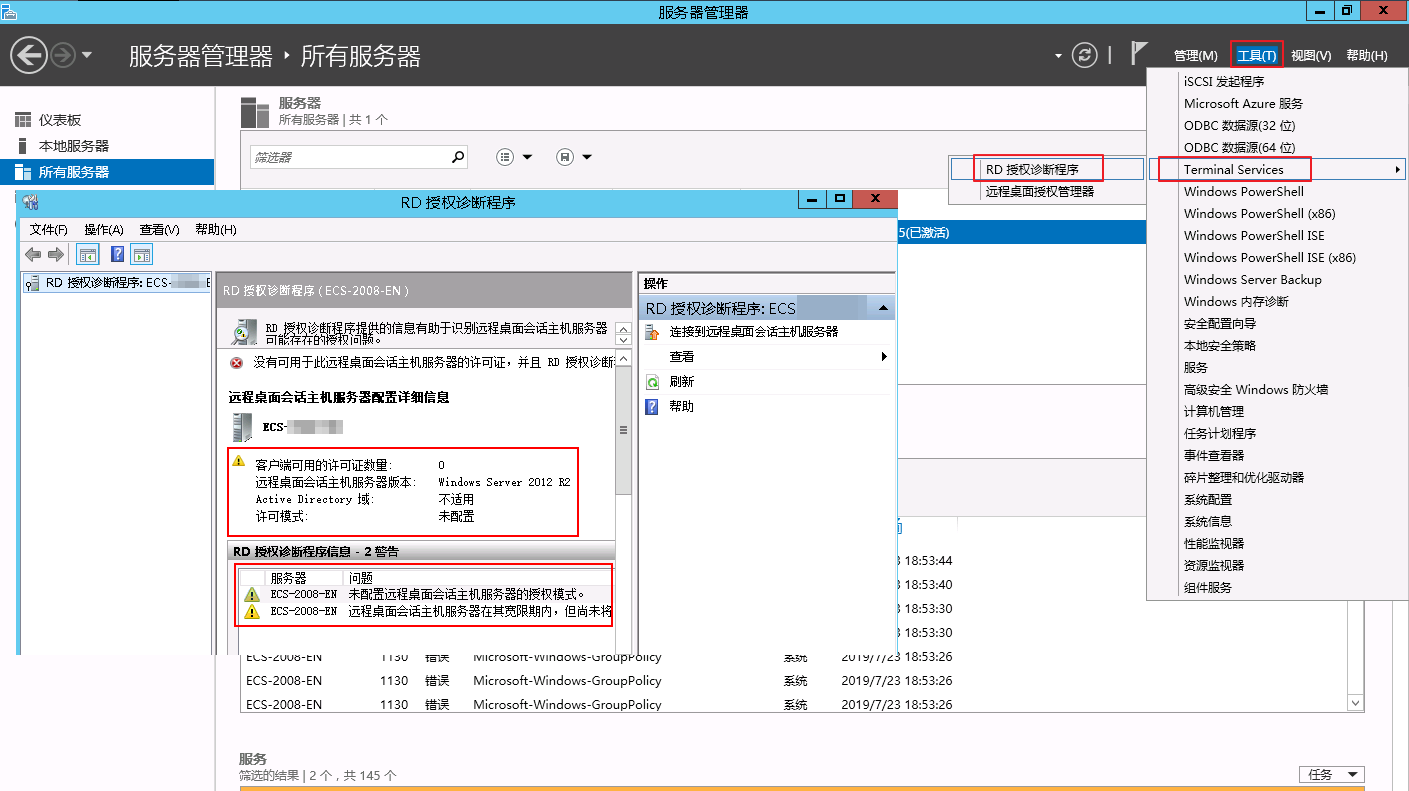Open the notifications flag in Server Manager
Image resolution: width=1409 pixels, height=791 pixels.
tap(1139, 54)
